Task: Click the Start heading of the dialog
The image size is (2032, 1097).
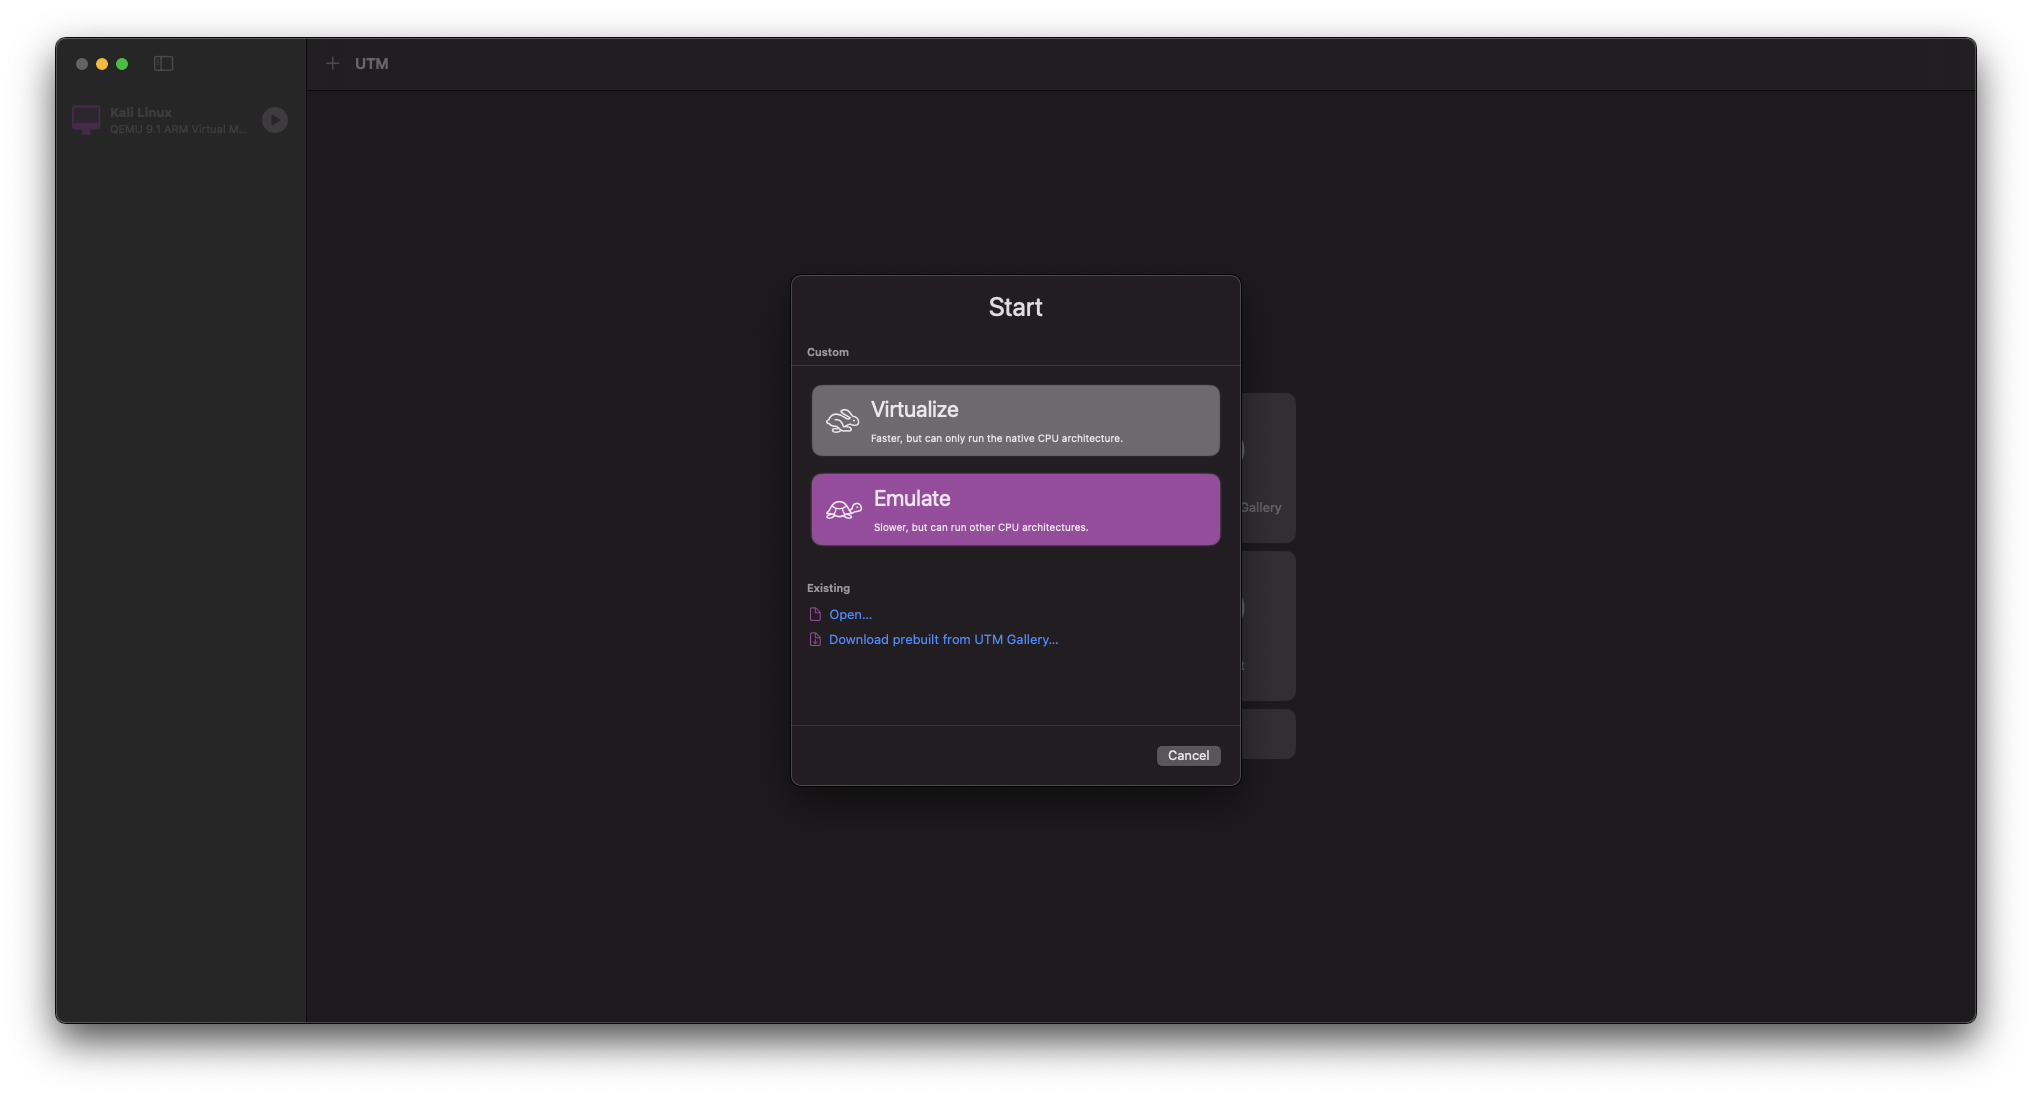Action: [x=1015, y=307]
